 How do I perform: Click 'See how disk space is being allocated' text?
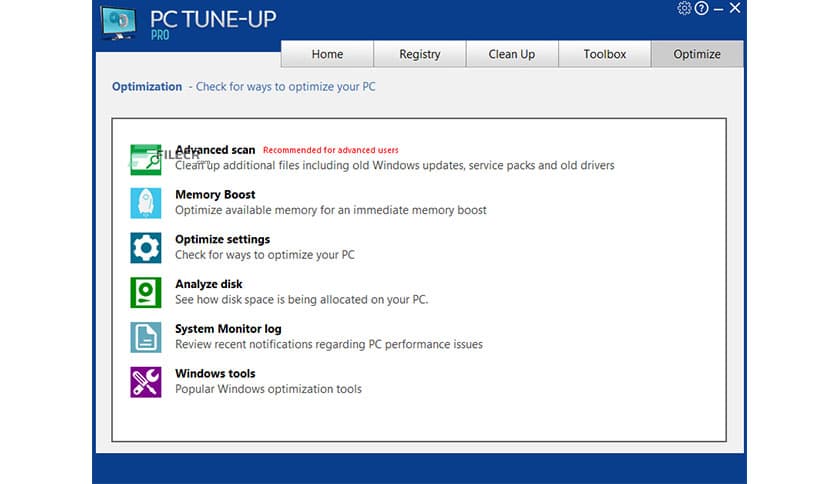click(x=302, y=300)
